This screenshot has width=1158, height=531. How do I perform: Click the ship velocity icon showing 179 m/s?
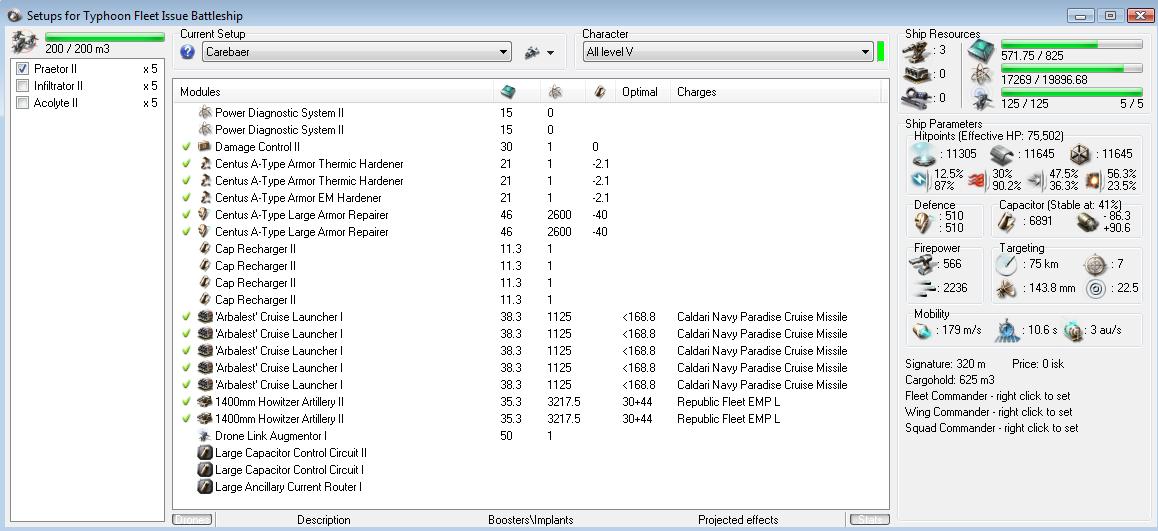[x=923, y=330]
